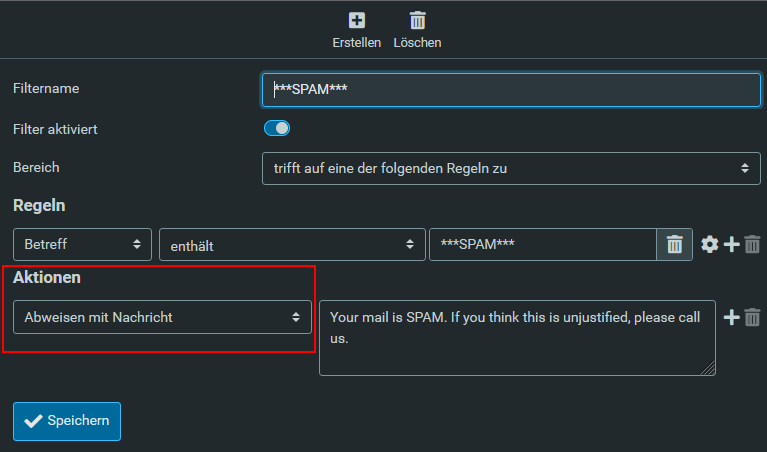This screenshot has height=452, width=767.
Task: Open the Abweisen mit Nachricht action dropdown
Action: [x=162, y=317]
